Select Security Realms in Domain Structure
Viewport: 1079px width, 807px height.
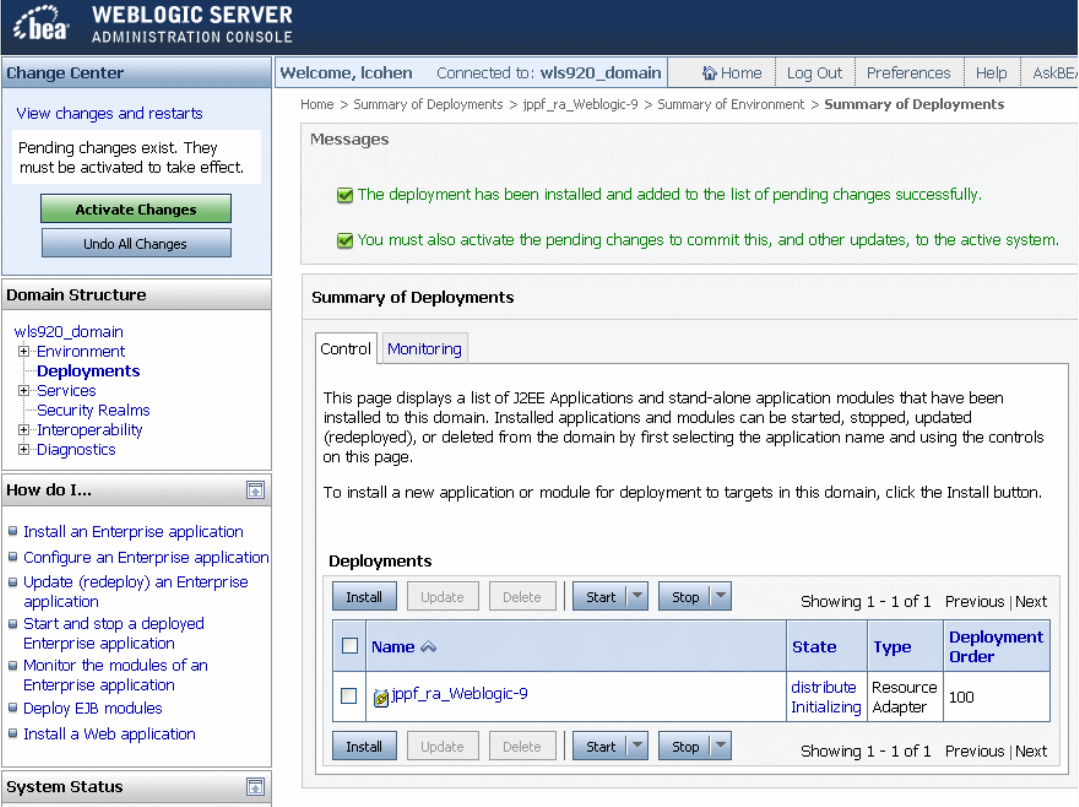pyautogui.click(x=93, y=410)
